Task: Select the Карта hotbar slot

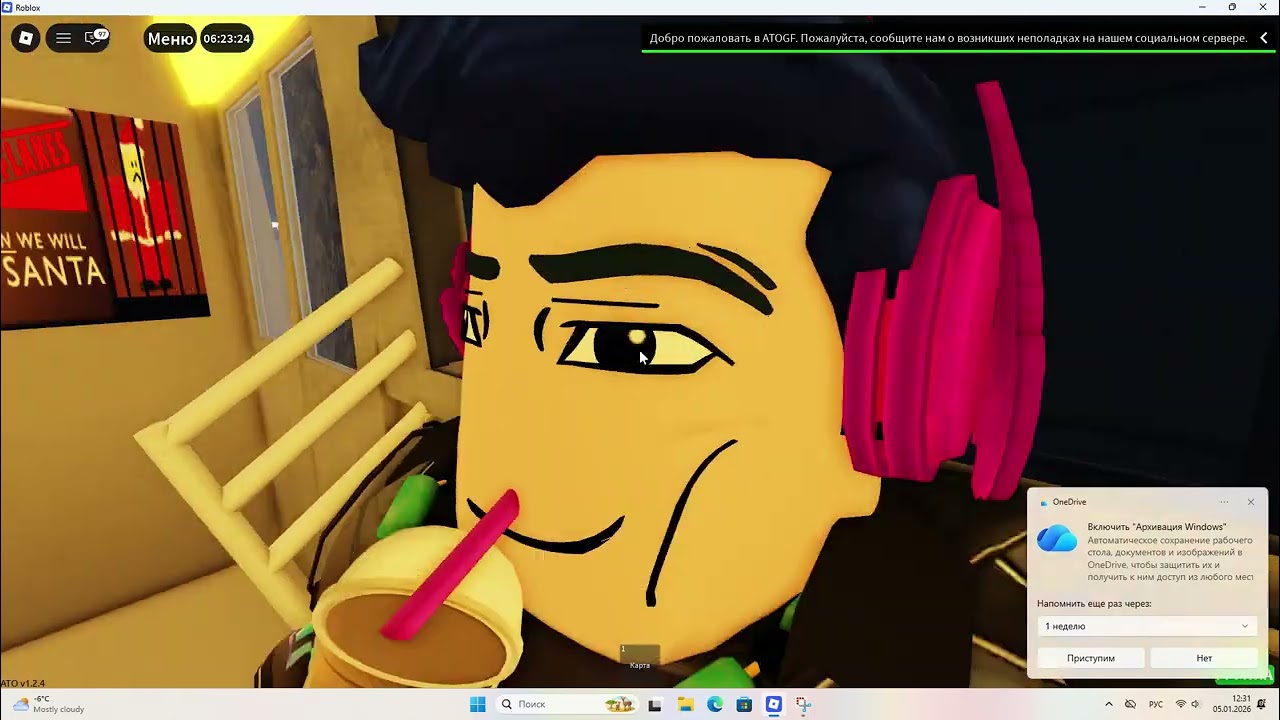Action: coord(640,657)
